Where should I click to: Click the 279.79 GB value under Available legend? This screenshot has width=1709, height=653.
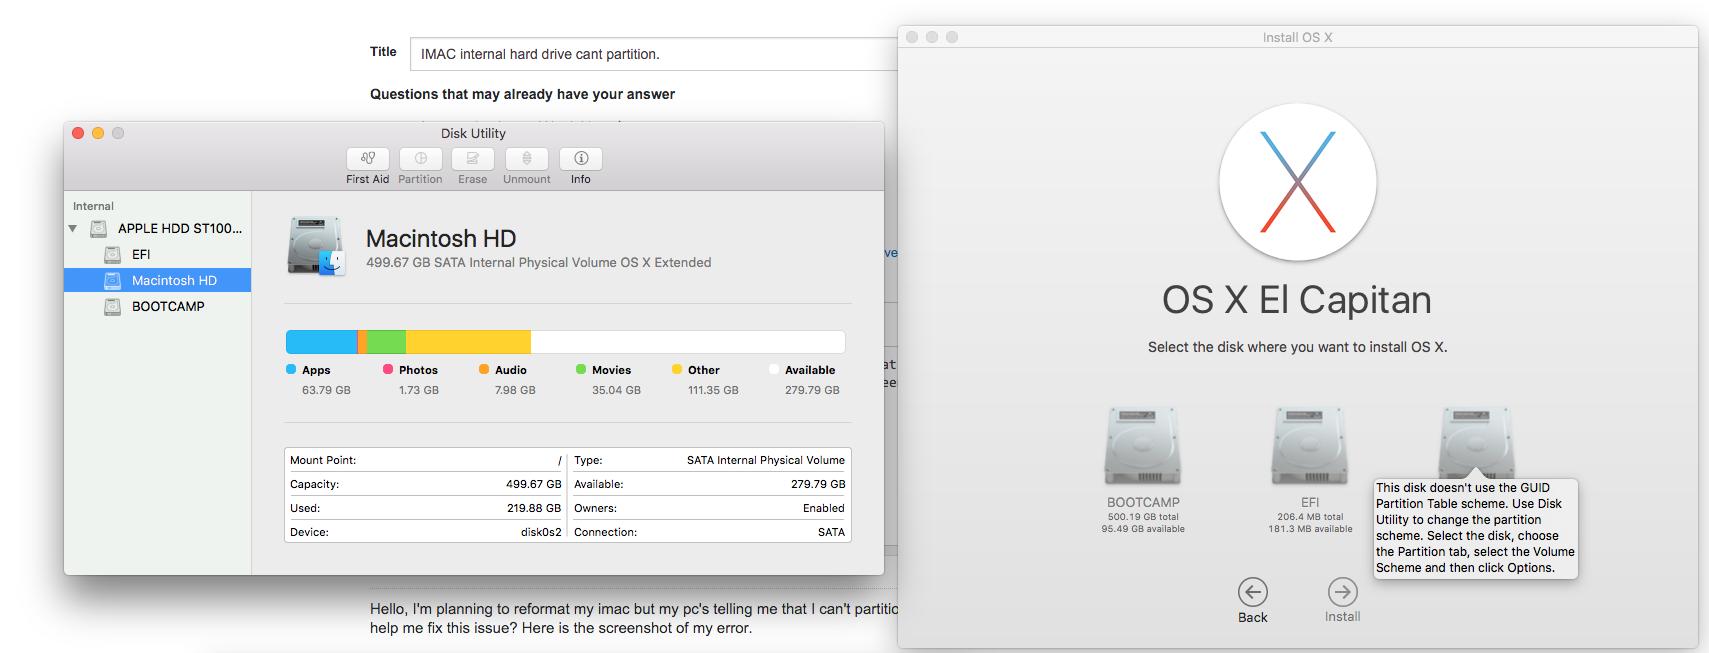click(x=812, y=390)
